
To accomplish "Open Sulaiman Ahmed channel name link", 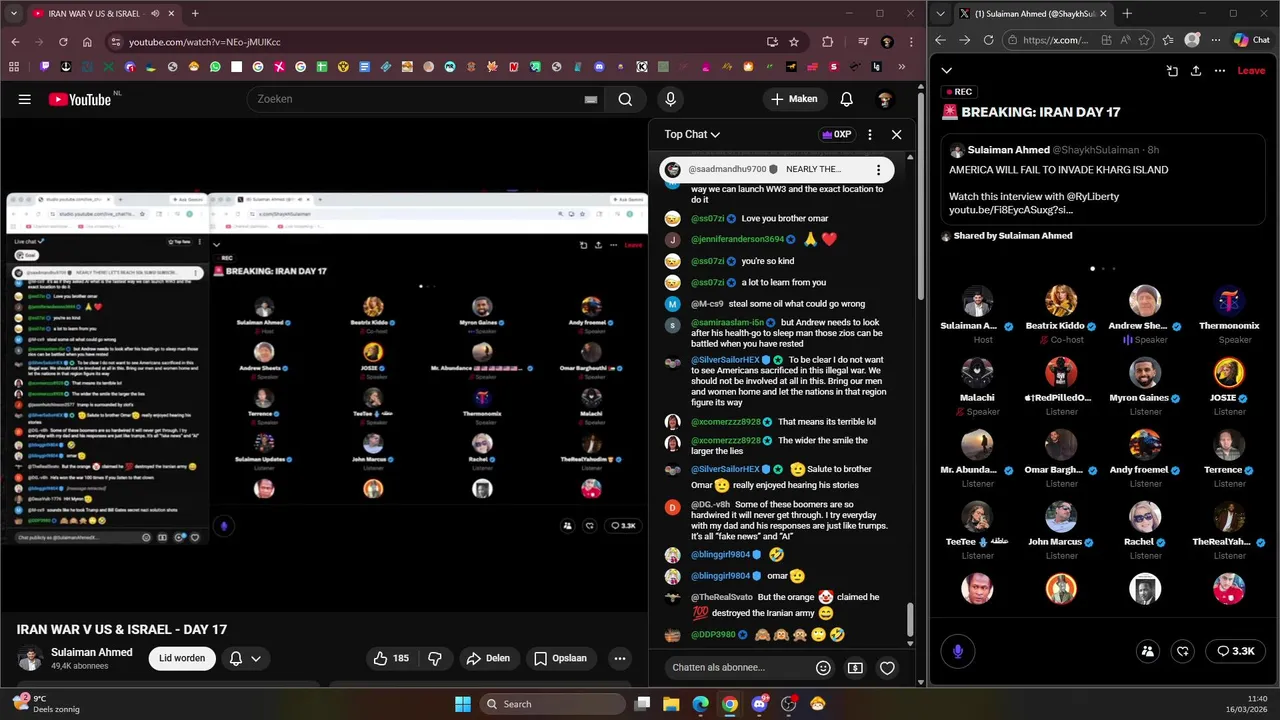I will click(x=92, y=652).
